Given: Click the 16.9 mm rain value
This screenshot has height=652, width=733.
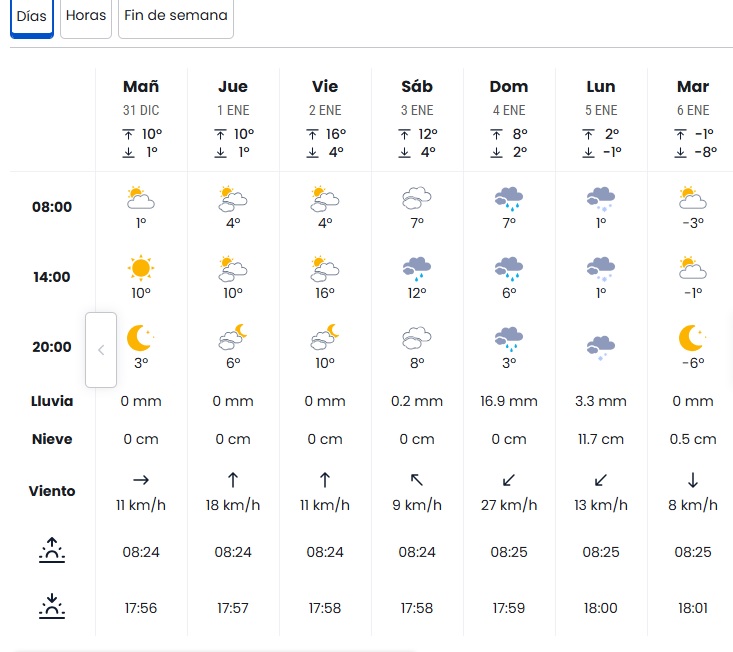Looking at the screenshot, I should click(x=509, y=401).
